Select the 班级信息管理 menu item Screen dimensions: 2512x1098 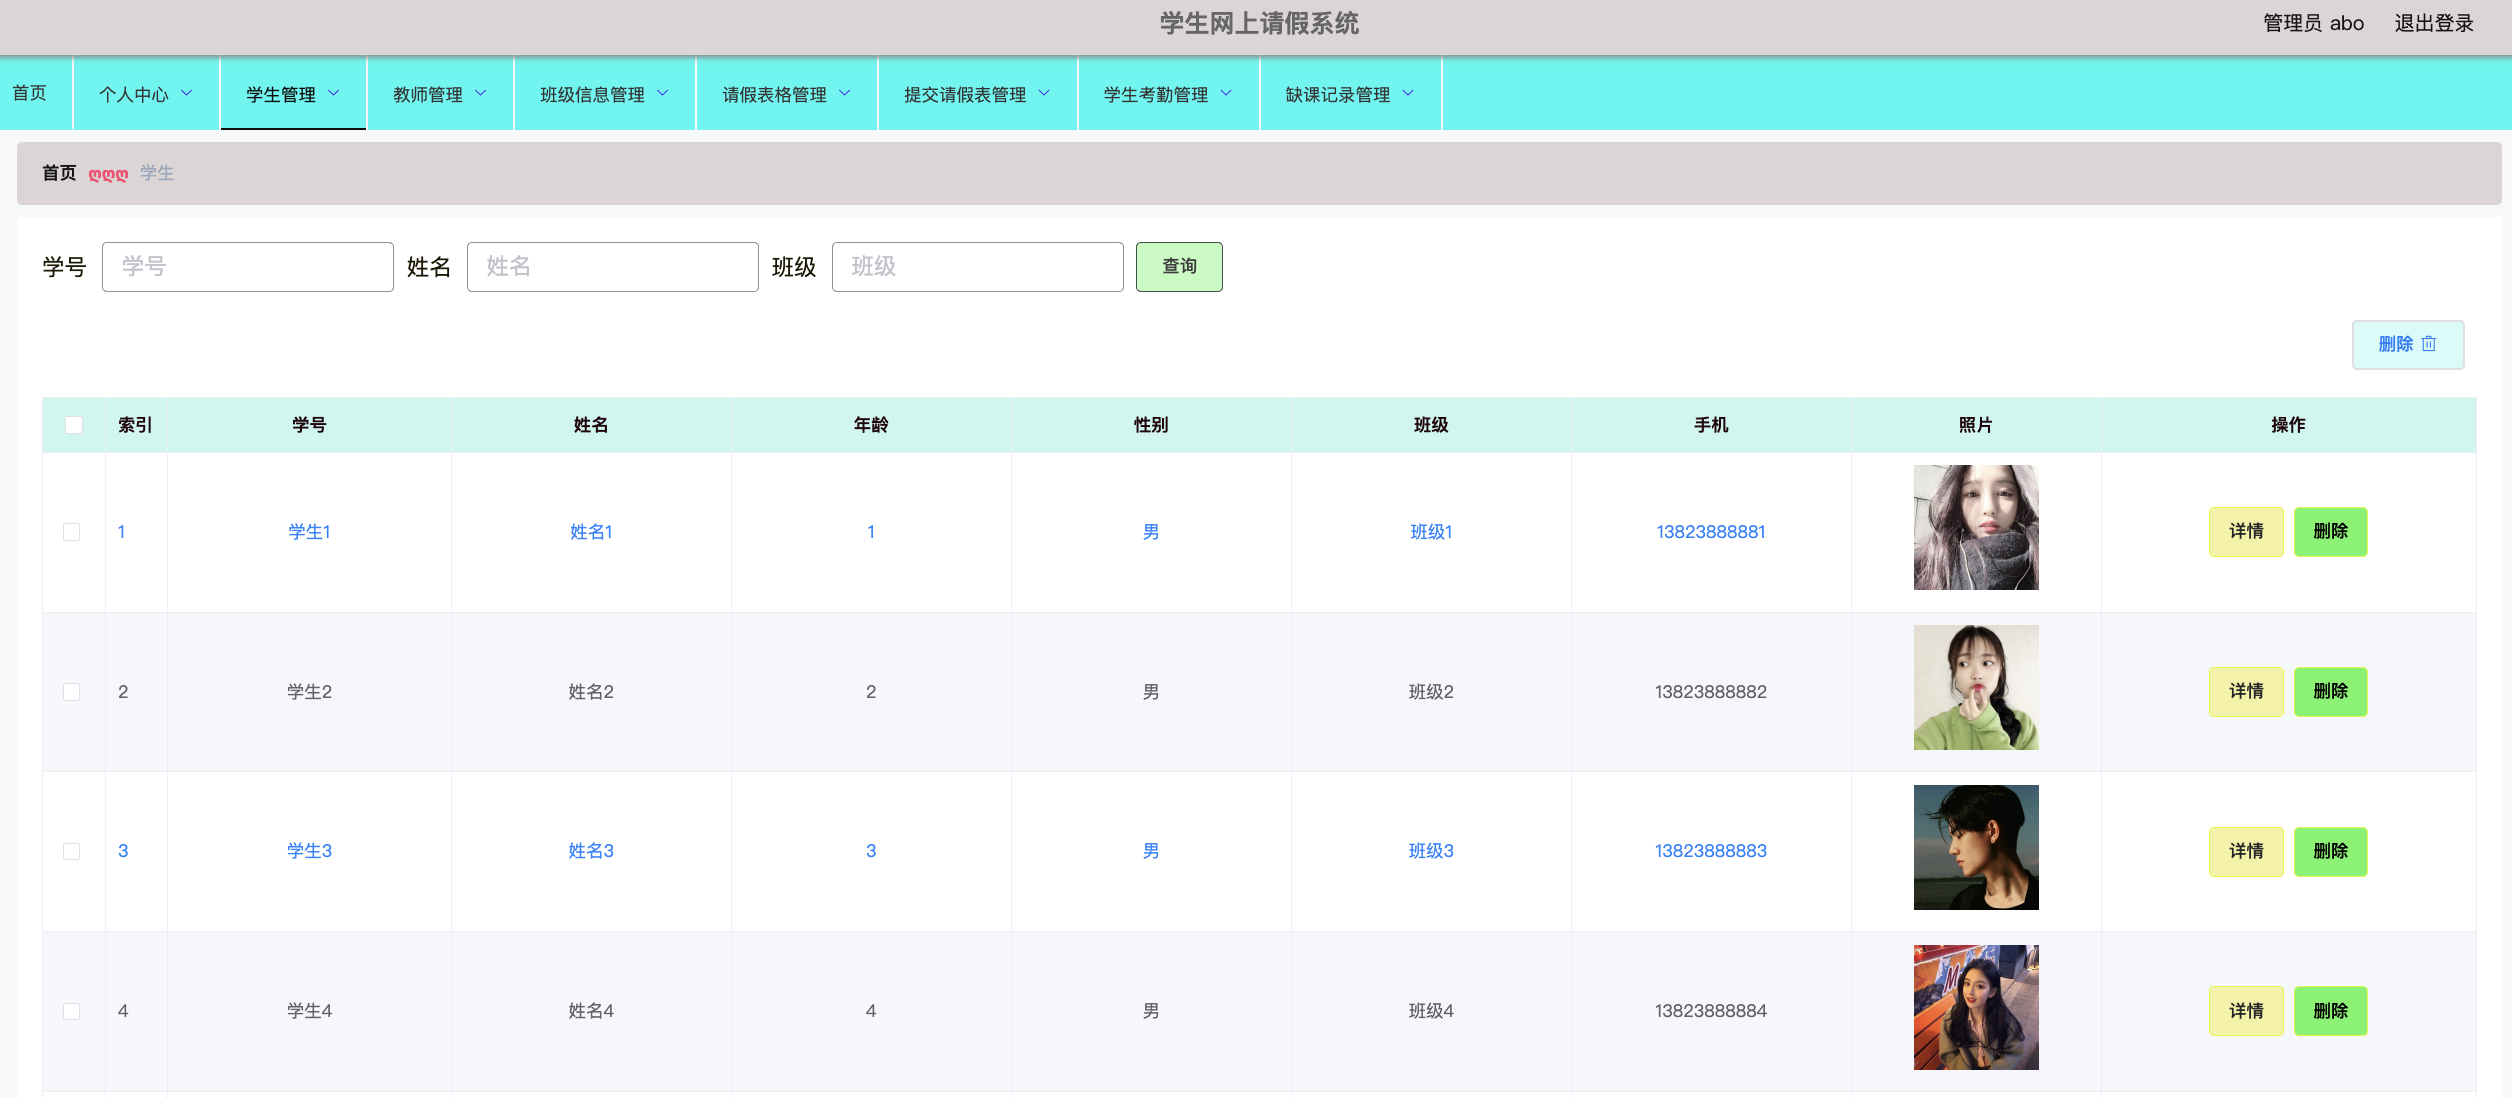coord(602,95)
